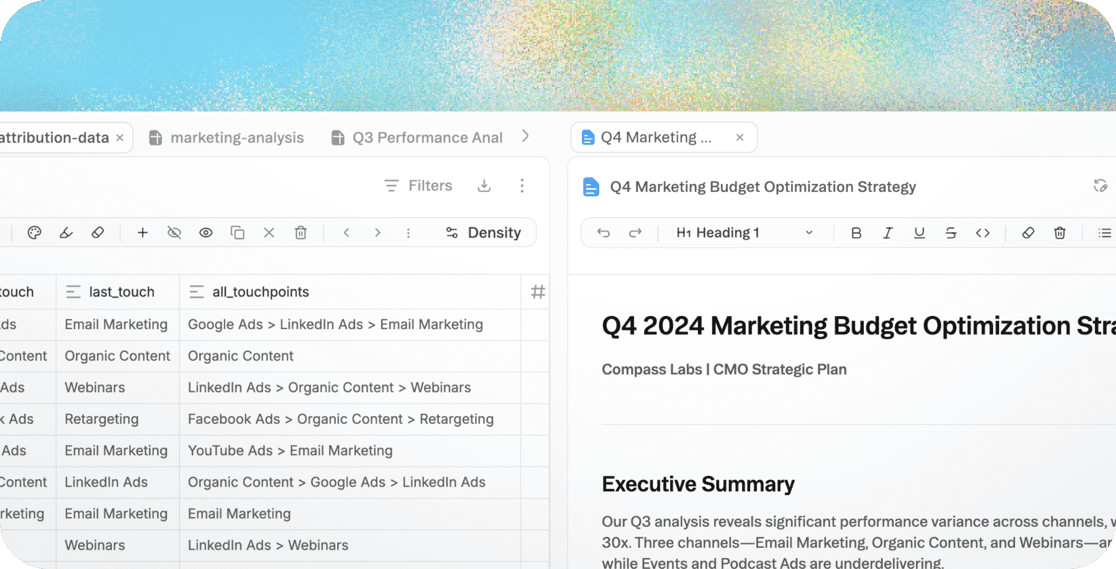Image resolution: width=1116 pixels, height=569 pixels.
Task: Select Organic Content cell in last_touch column
Action: click(x=117, y=356)
